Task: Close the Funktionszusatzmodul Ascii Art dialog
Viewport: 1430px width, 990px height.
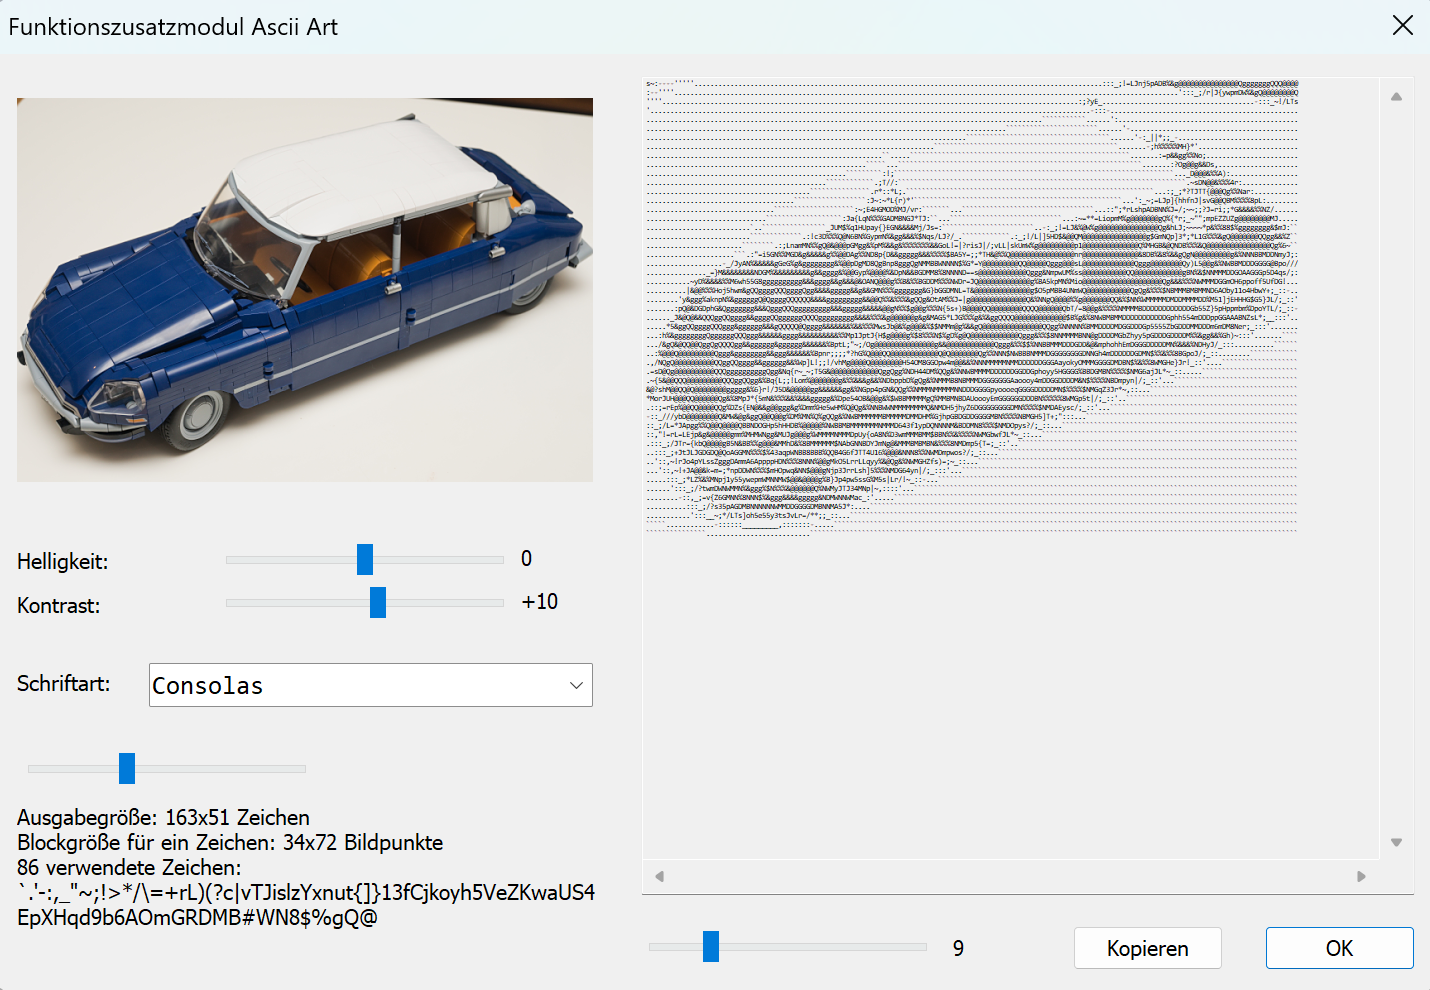Action: tap(1402, 26)
